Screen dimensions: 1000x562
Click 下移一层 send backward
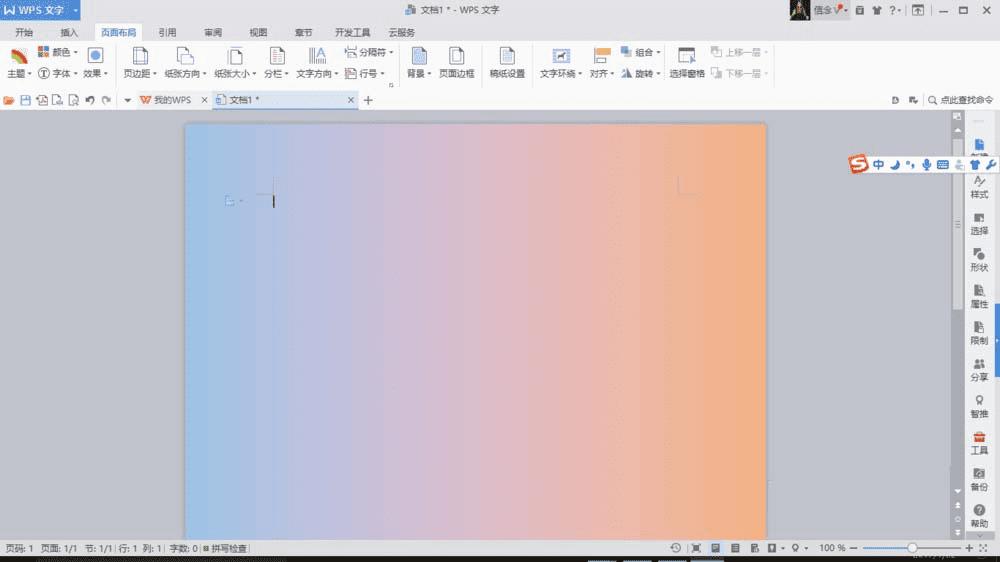(x=739, y=73)
